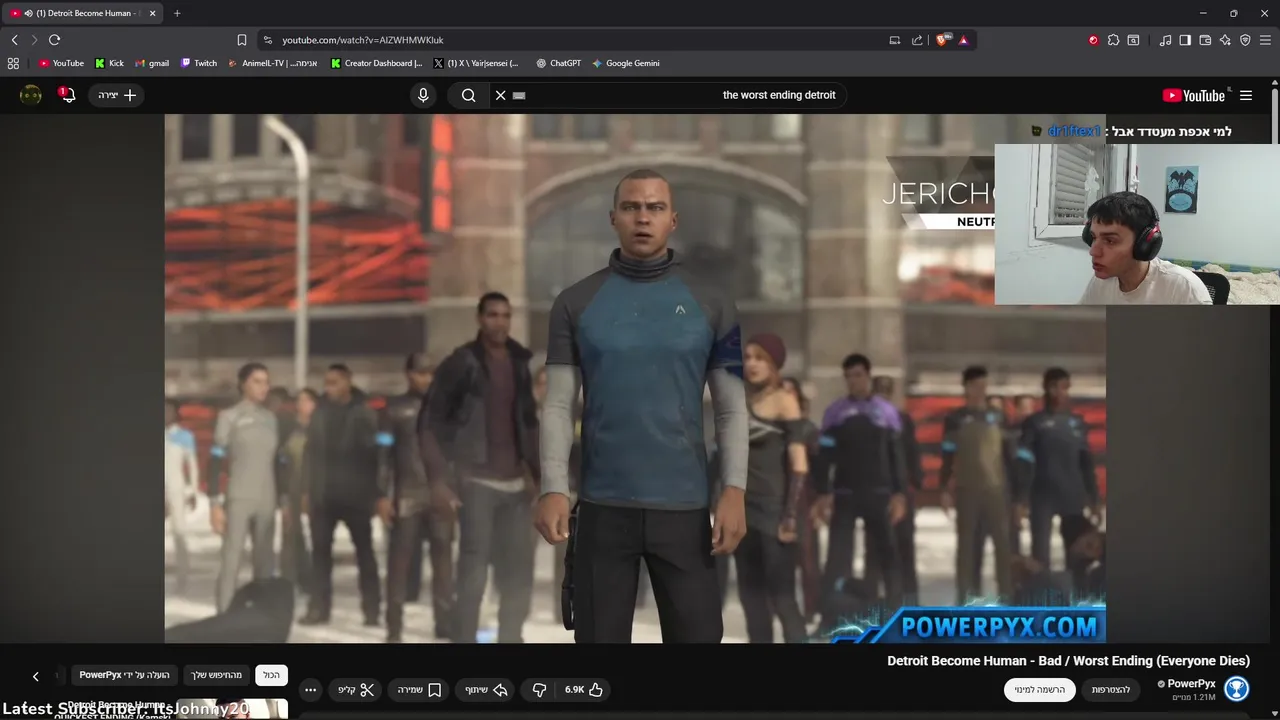Screen dimensions: 1280x720
Task: Open the PowerPyx channel avatar
Action: (1237, 689)
